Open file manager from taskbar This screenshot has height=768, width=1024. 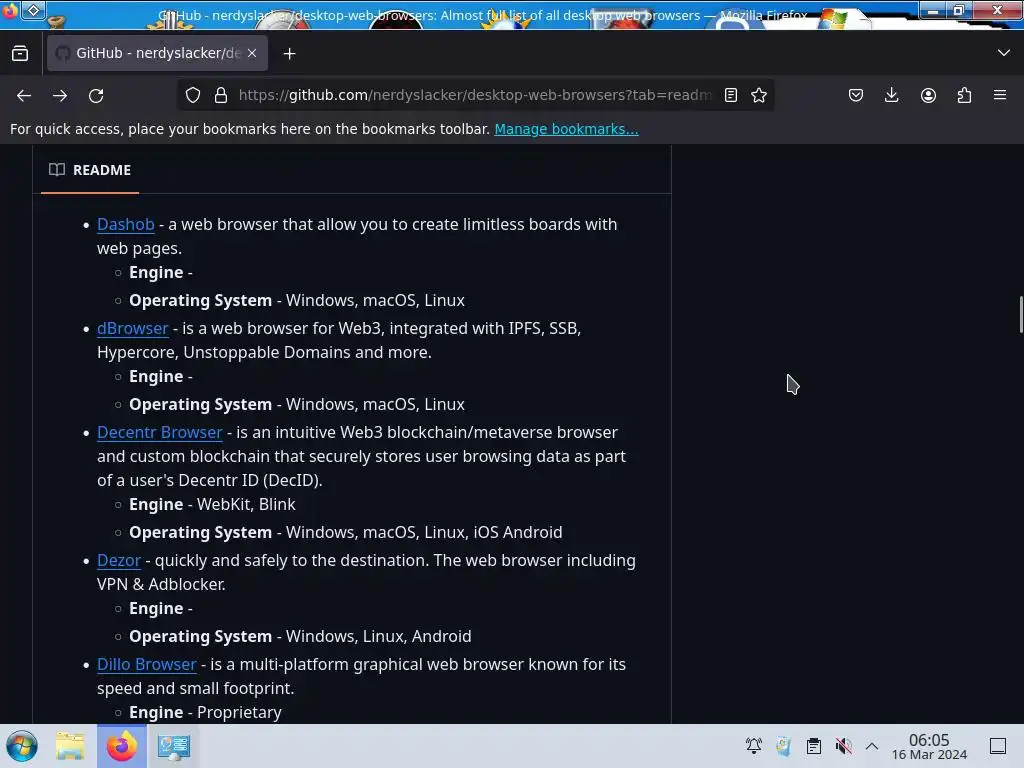click(x=70, y=746)
